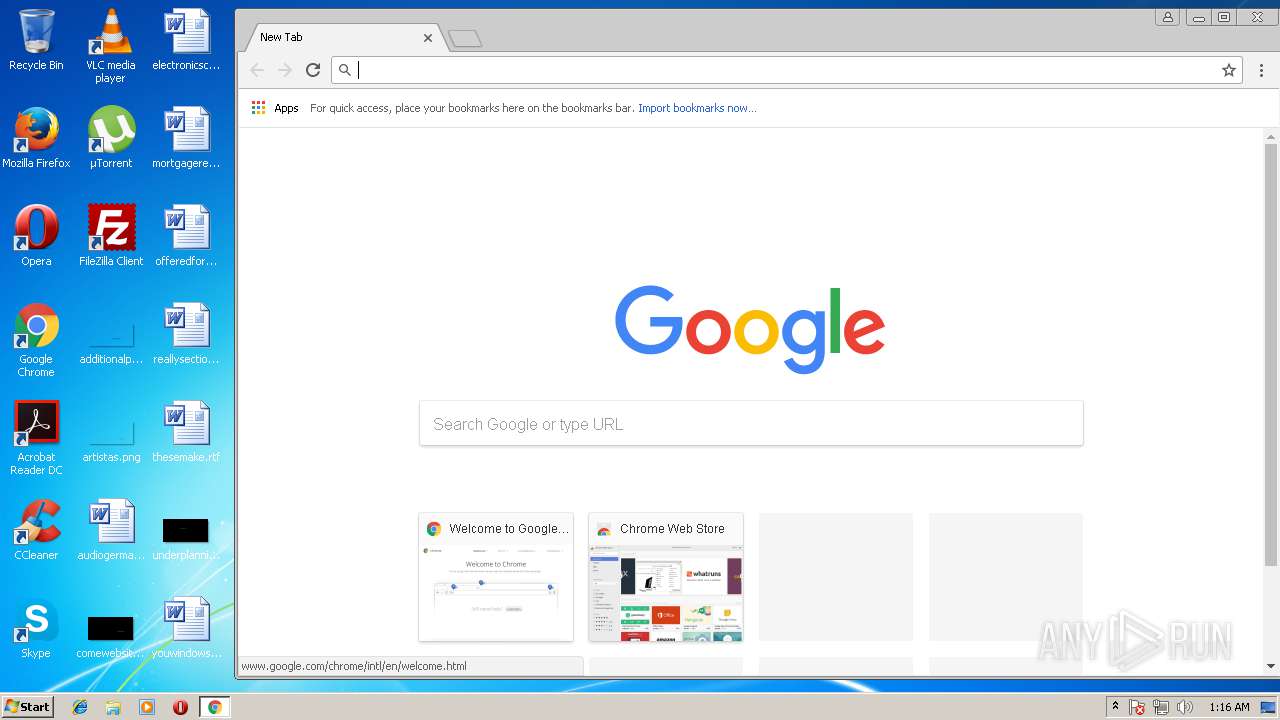Select the offeredfor... Word document
This screenshot has width=1280, height=720.
[x=186, y=236]
